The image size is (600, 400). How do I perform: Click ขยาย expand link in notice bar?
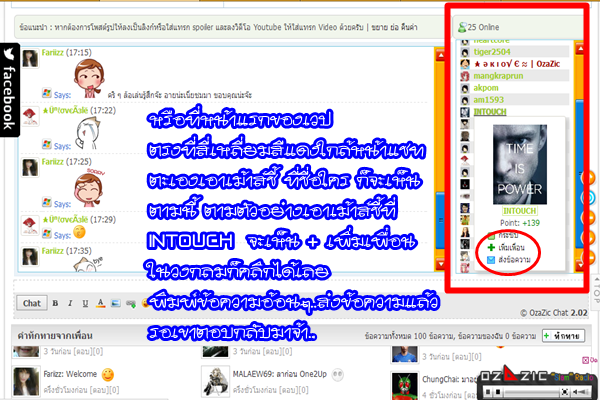click(378, 27)
